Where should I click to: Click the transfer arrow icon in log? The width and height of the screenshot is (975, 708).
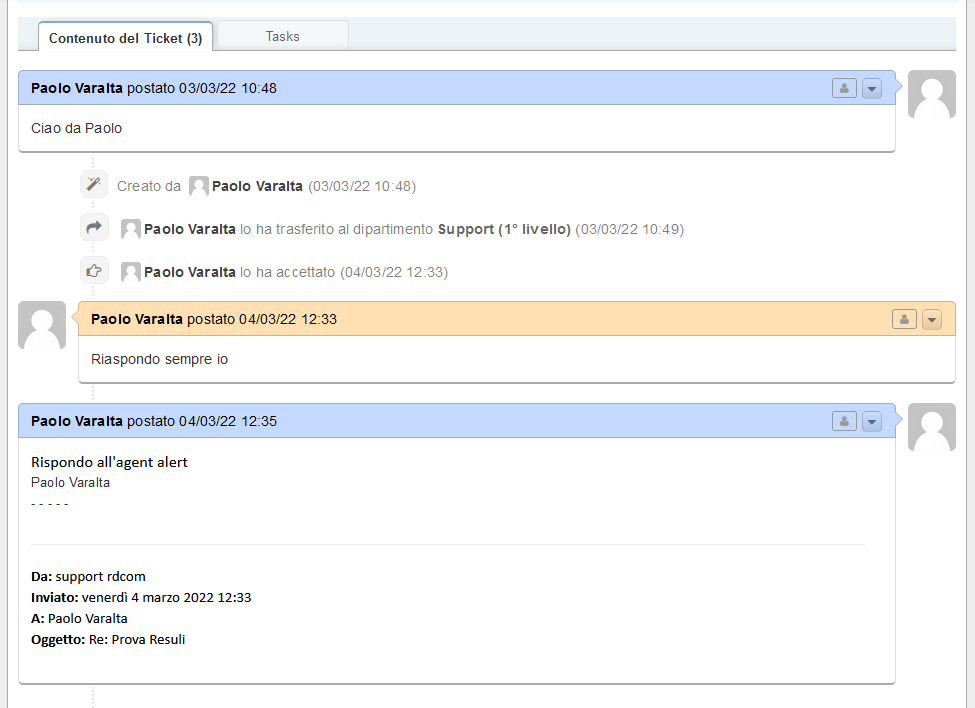pos(93,228)
